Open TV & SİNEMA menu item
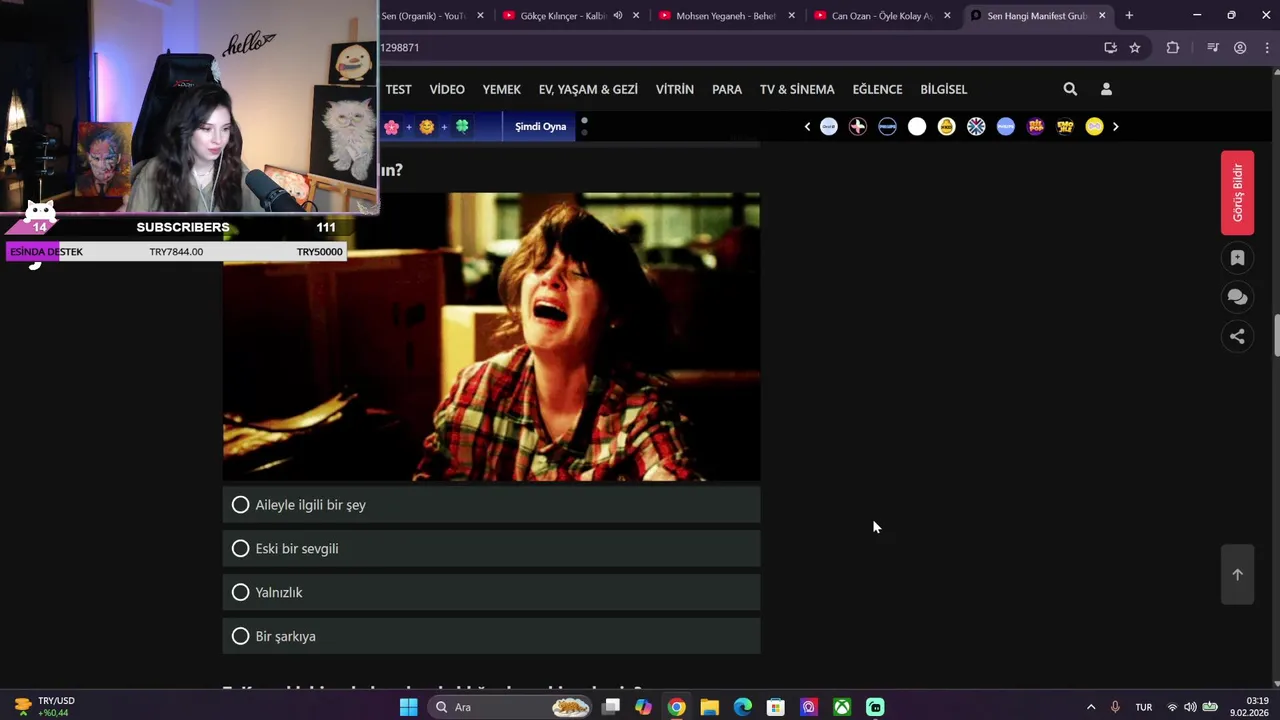 point(797,89)
